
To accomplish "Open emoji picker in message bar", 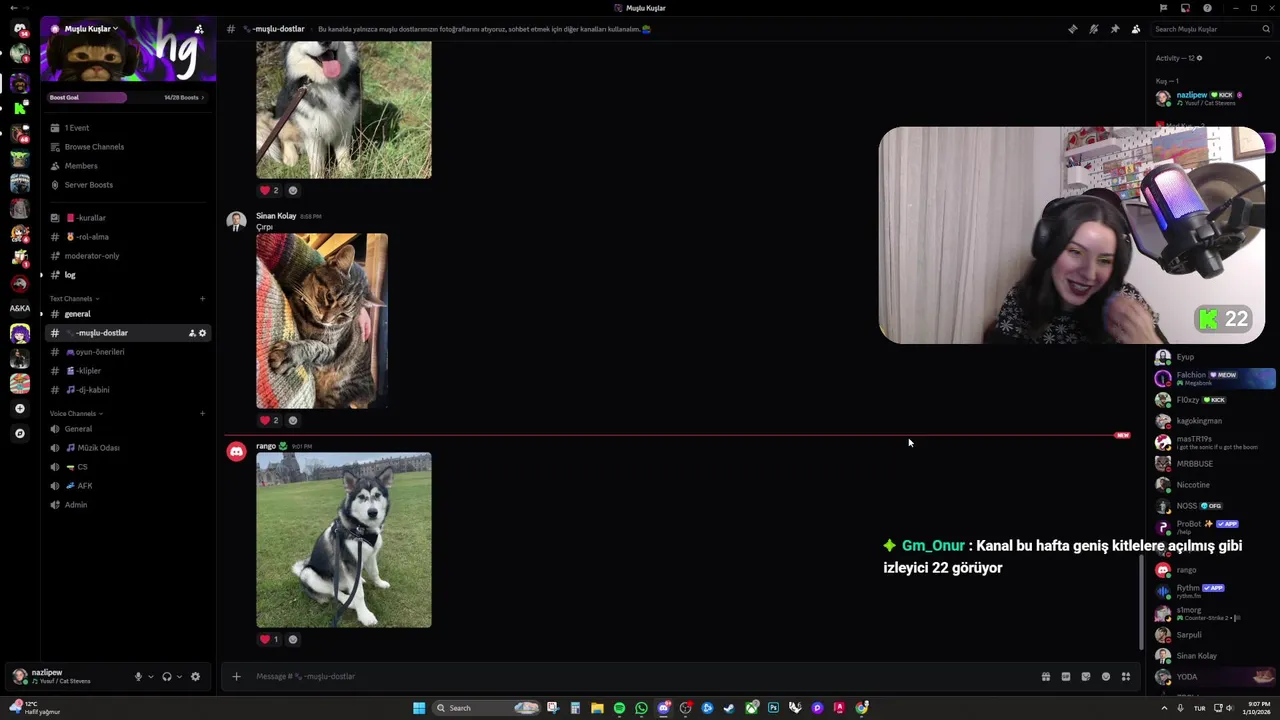I will (x=1106, y=676).
